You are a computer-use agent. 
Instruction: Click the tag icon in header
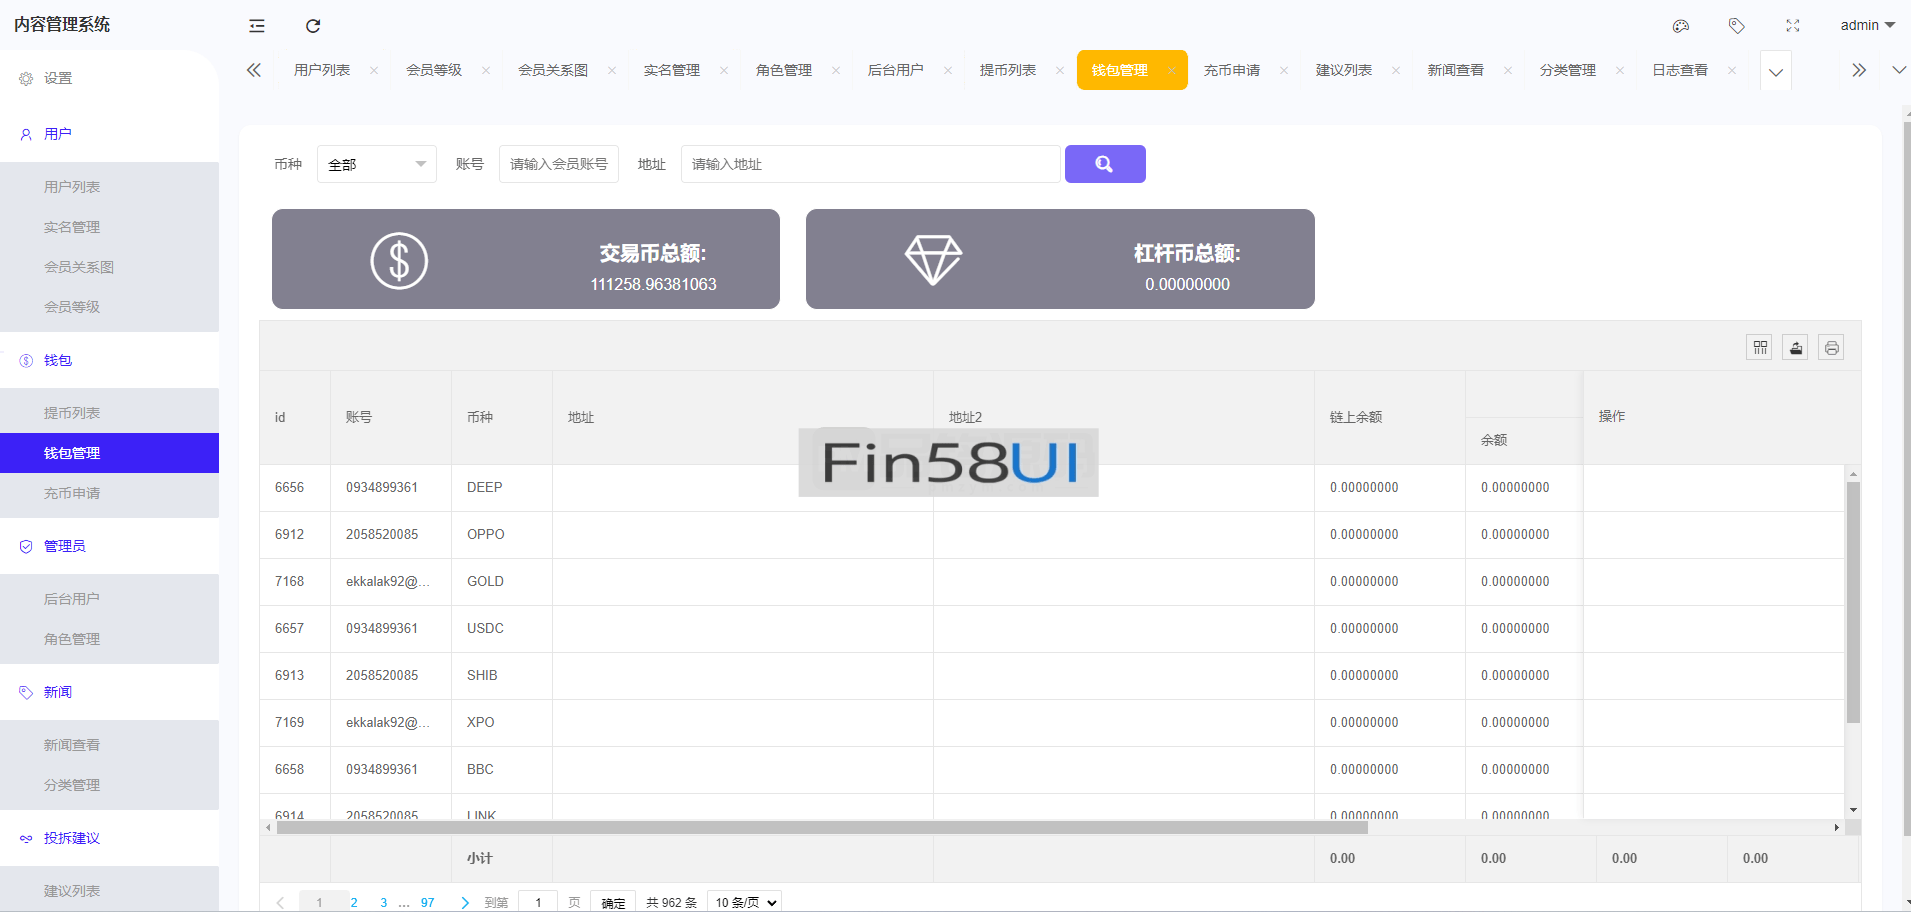pyautogui.click(x=1737, y=26)
